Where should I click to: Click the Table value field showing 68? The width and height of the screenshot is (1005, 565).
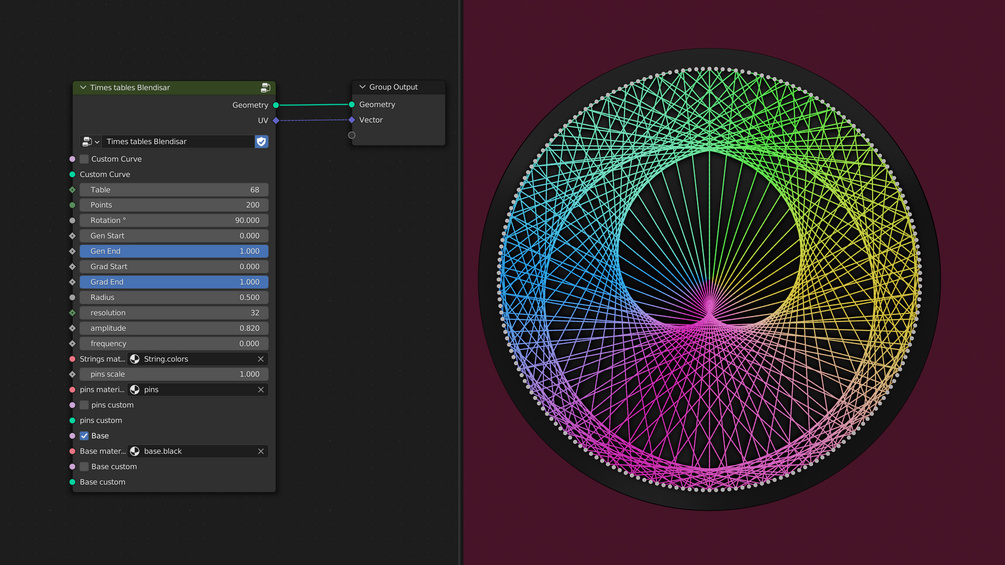[x=174, y=190]
